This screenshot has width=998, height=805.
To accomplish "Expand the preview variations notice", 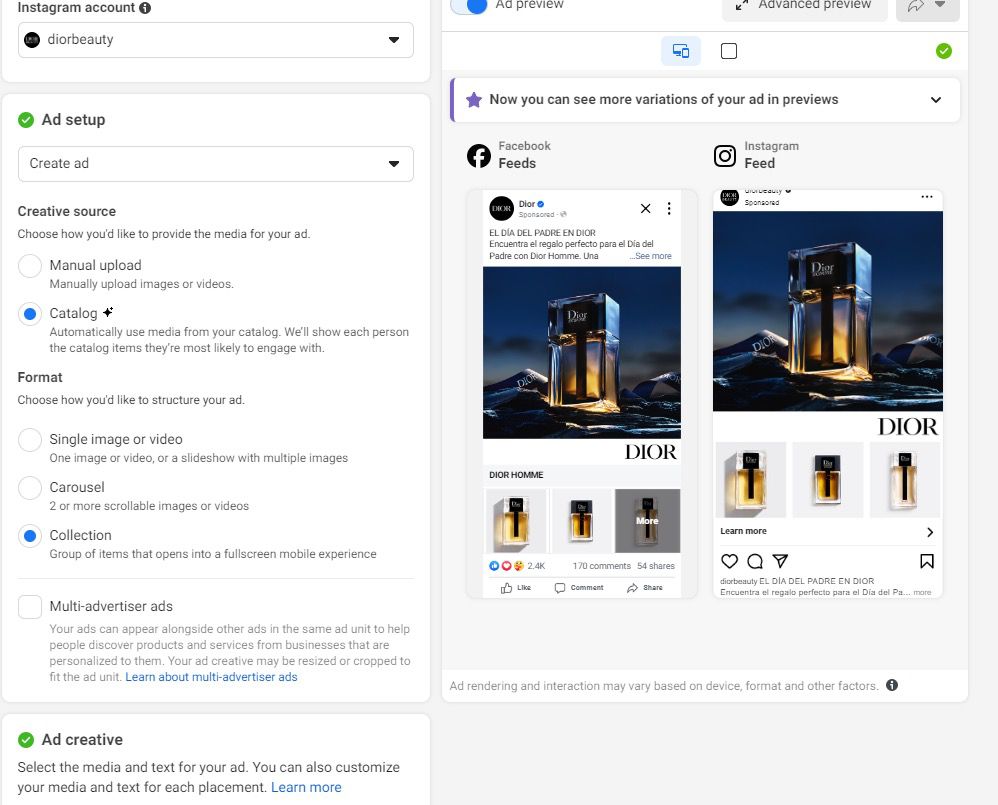I will 936,100.
